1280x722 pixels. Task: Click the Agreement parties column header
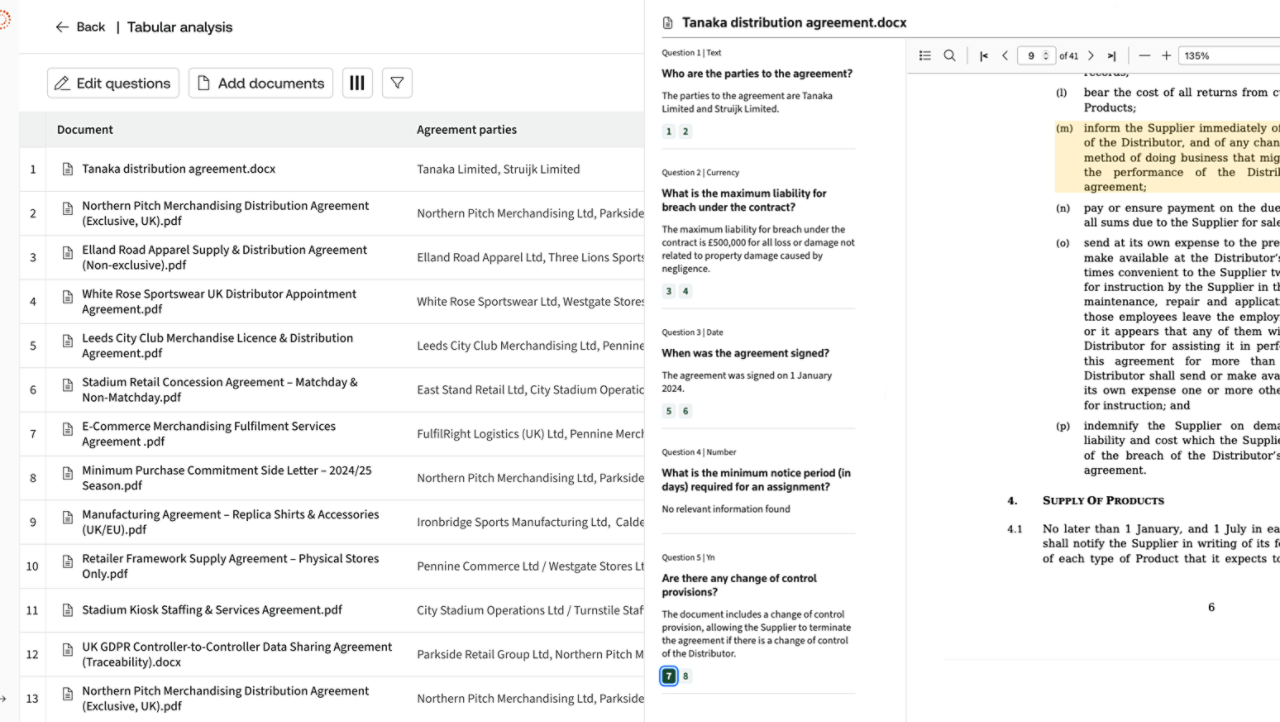[467, 129]
